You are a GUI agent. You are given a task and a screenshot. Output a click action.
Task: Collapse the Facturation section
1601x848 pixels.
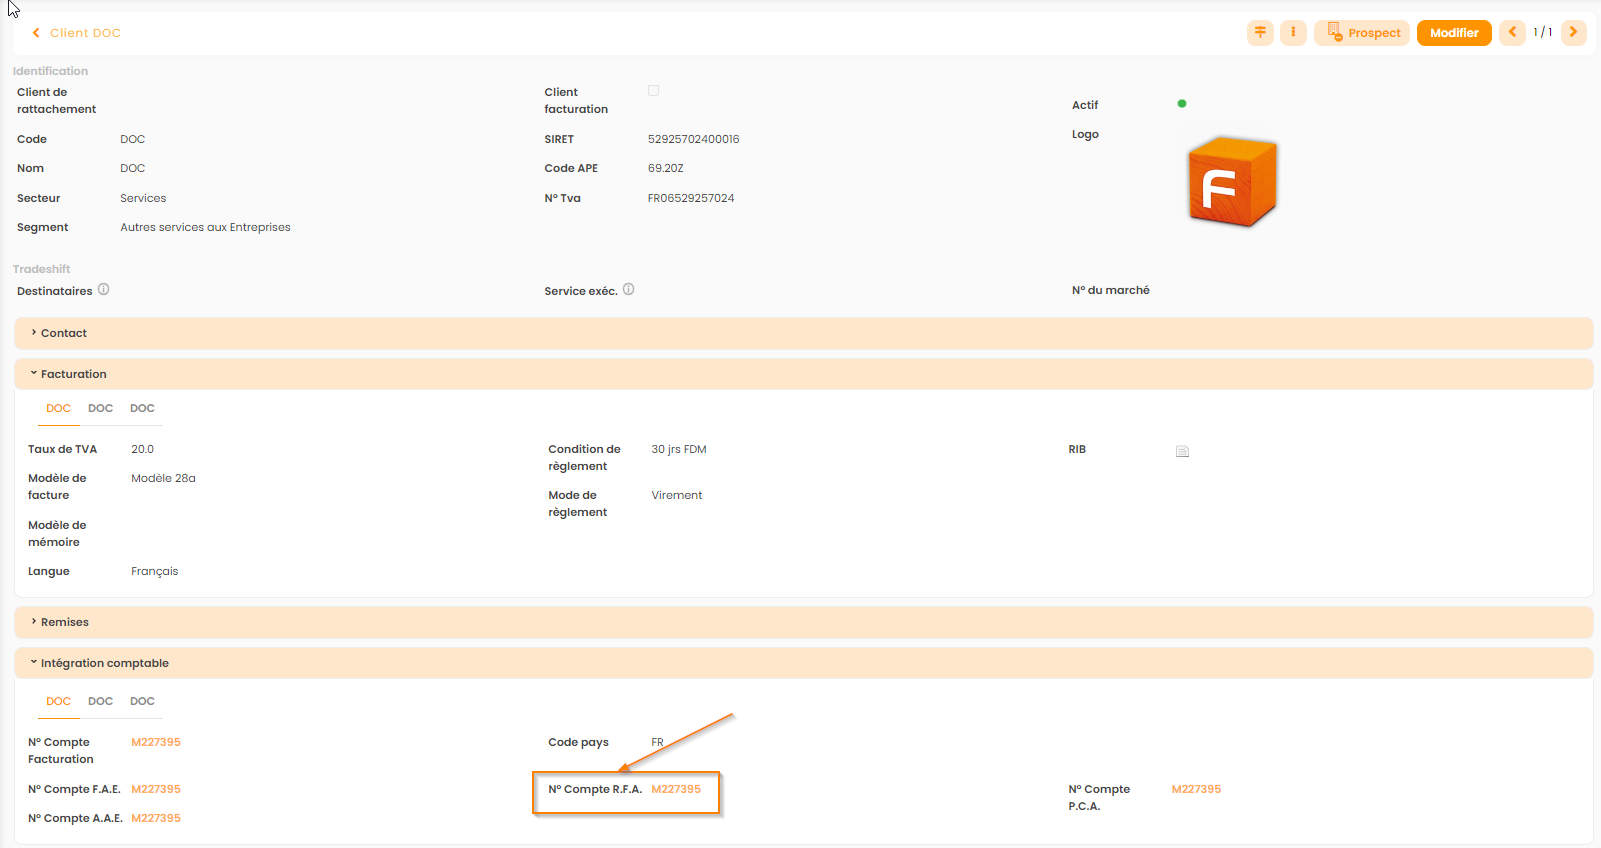click(73, 374)
